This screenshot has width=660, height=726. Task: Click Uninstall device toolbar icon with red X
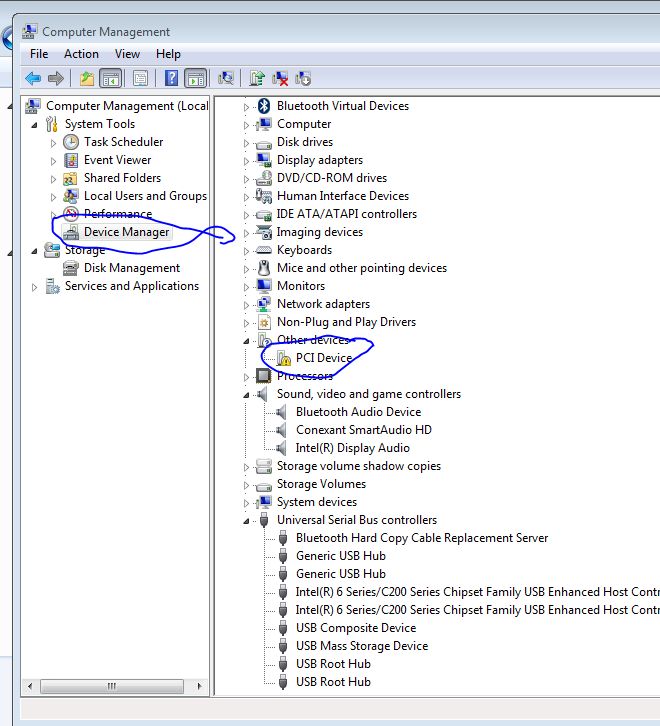280,78
